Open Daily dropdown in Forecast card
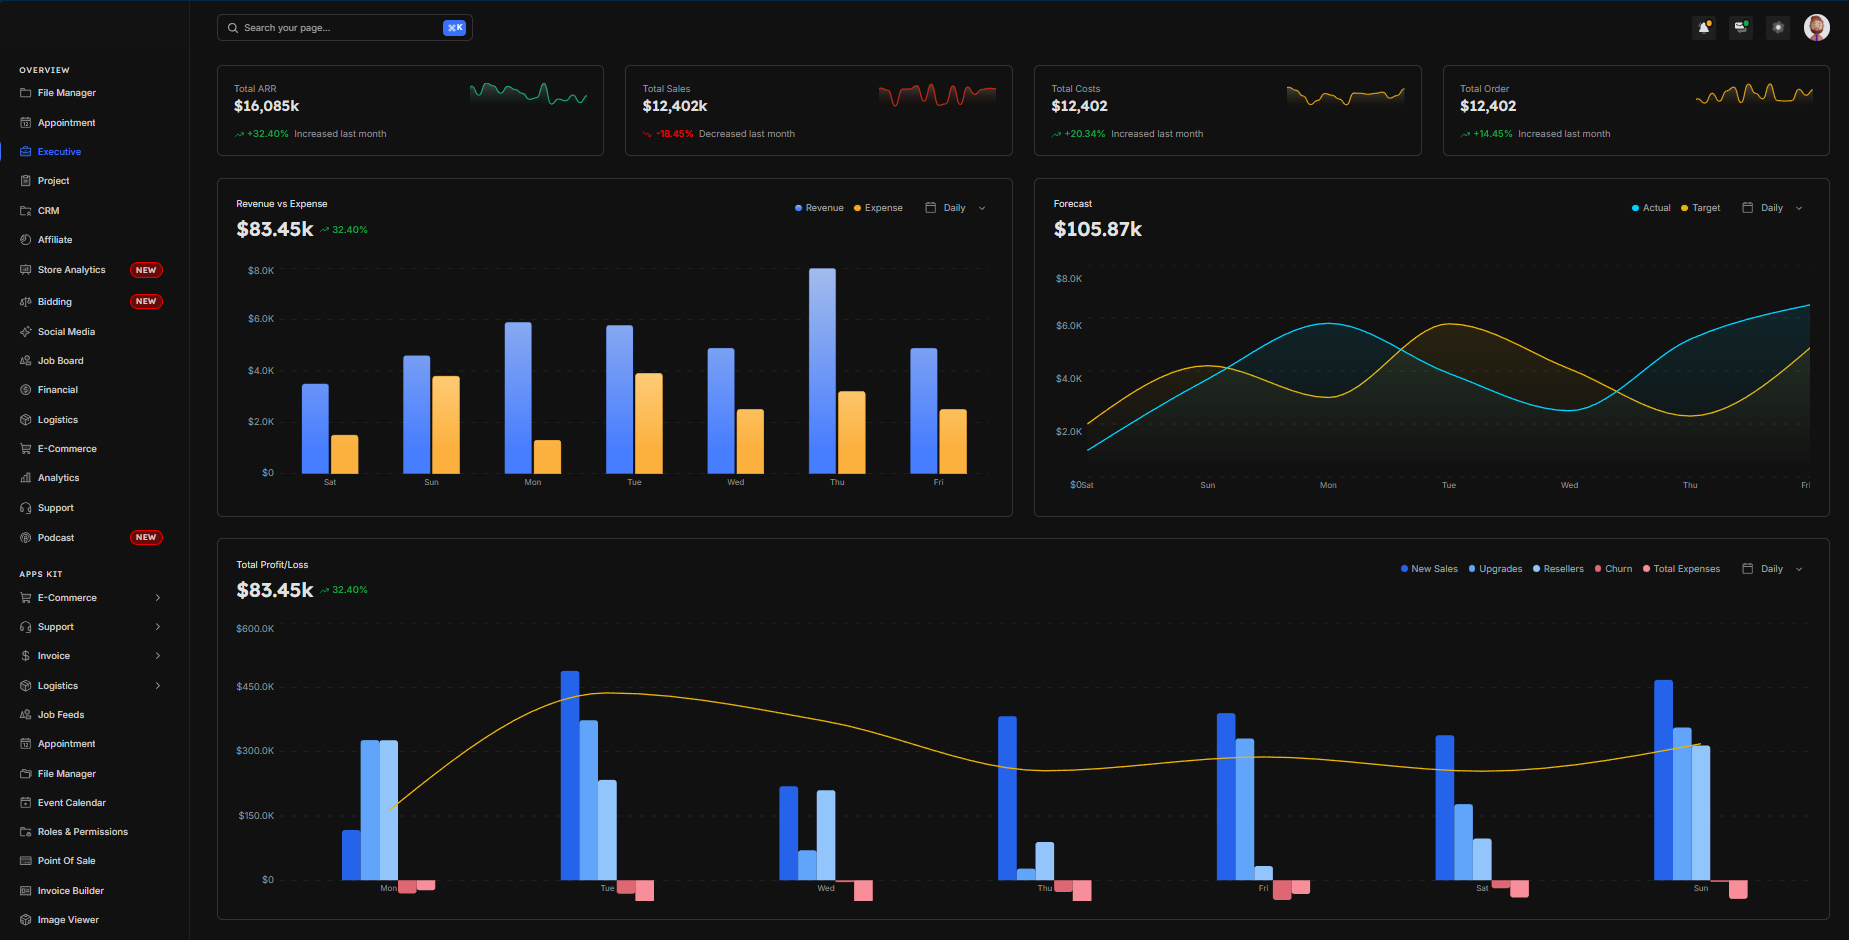 (1772, 208)
